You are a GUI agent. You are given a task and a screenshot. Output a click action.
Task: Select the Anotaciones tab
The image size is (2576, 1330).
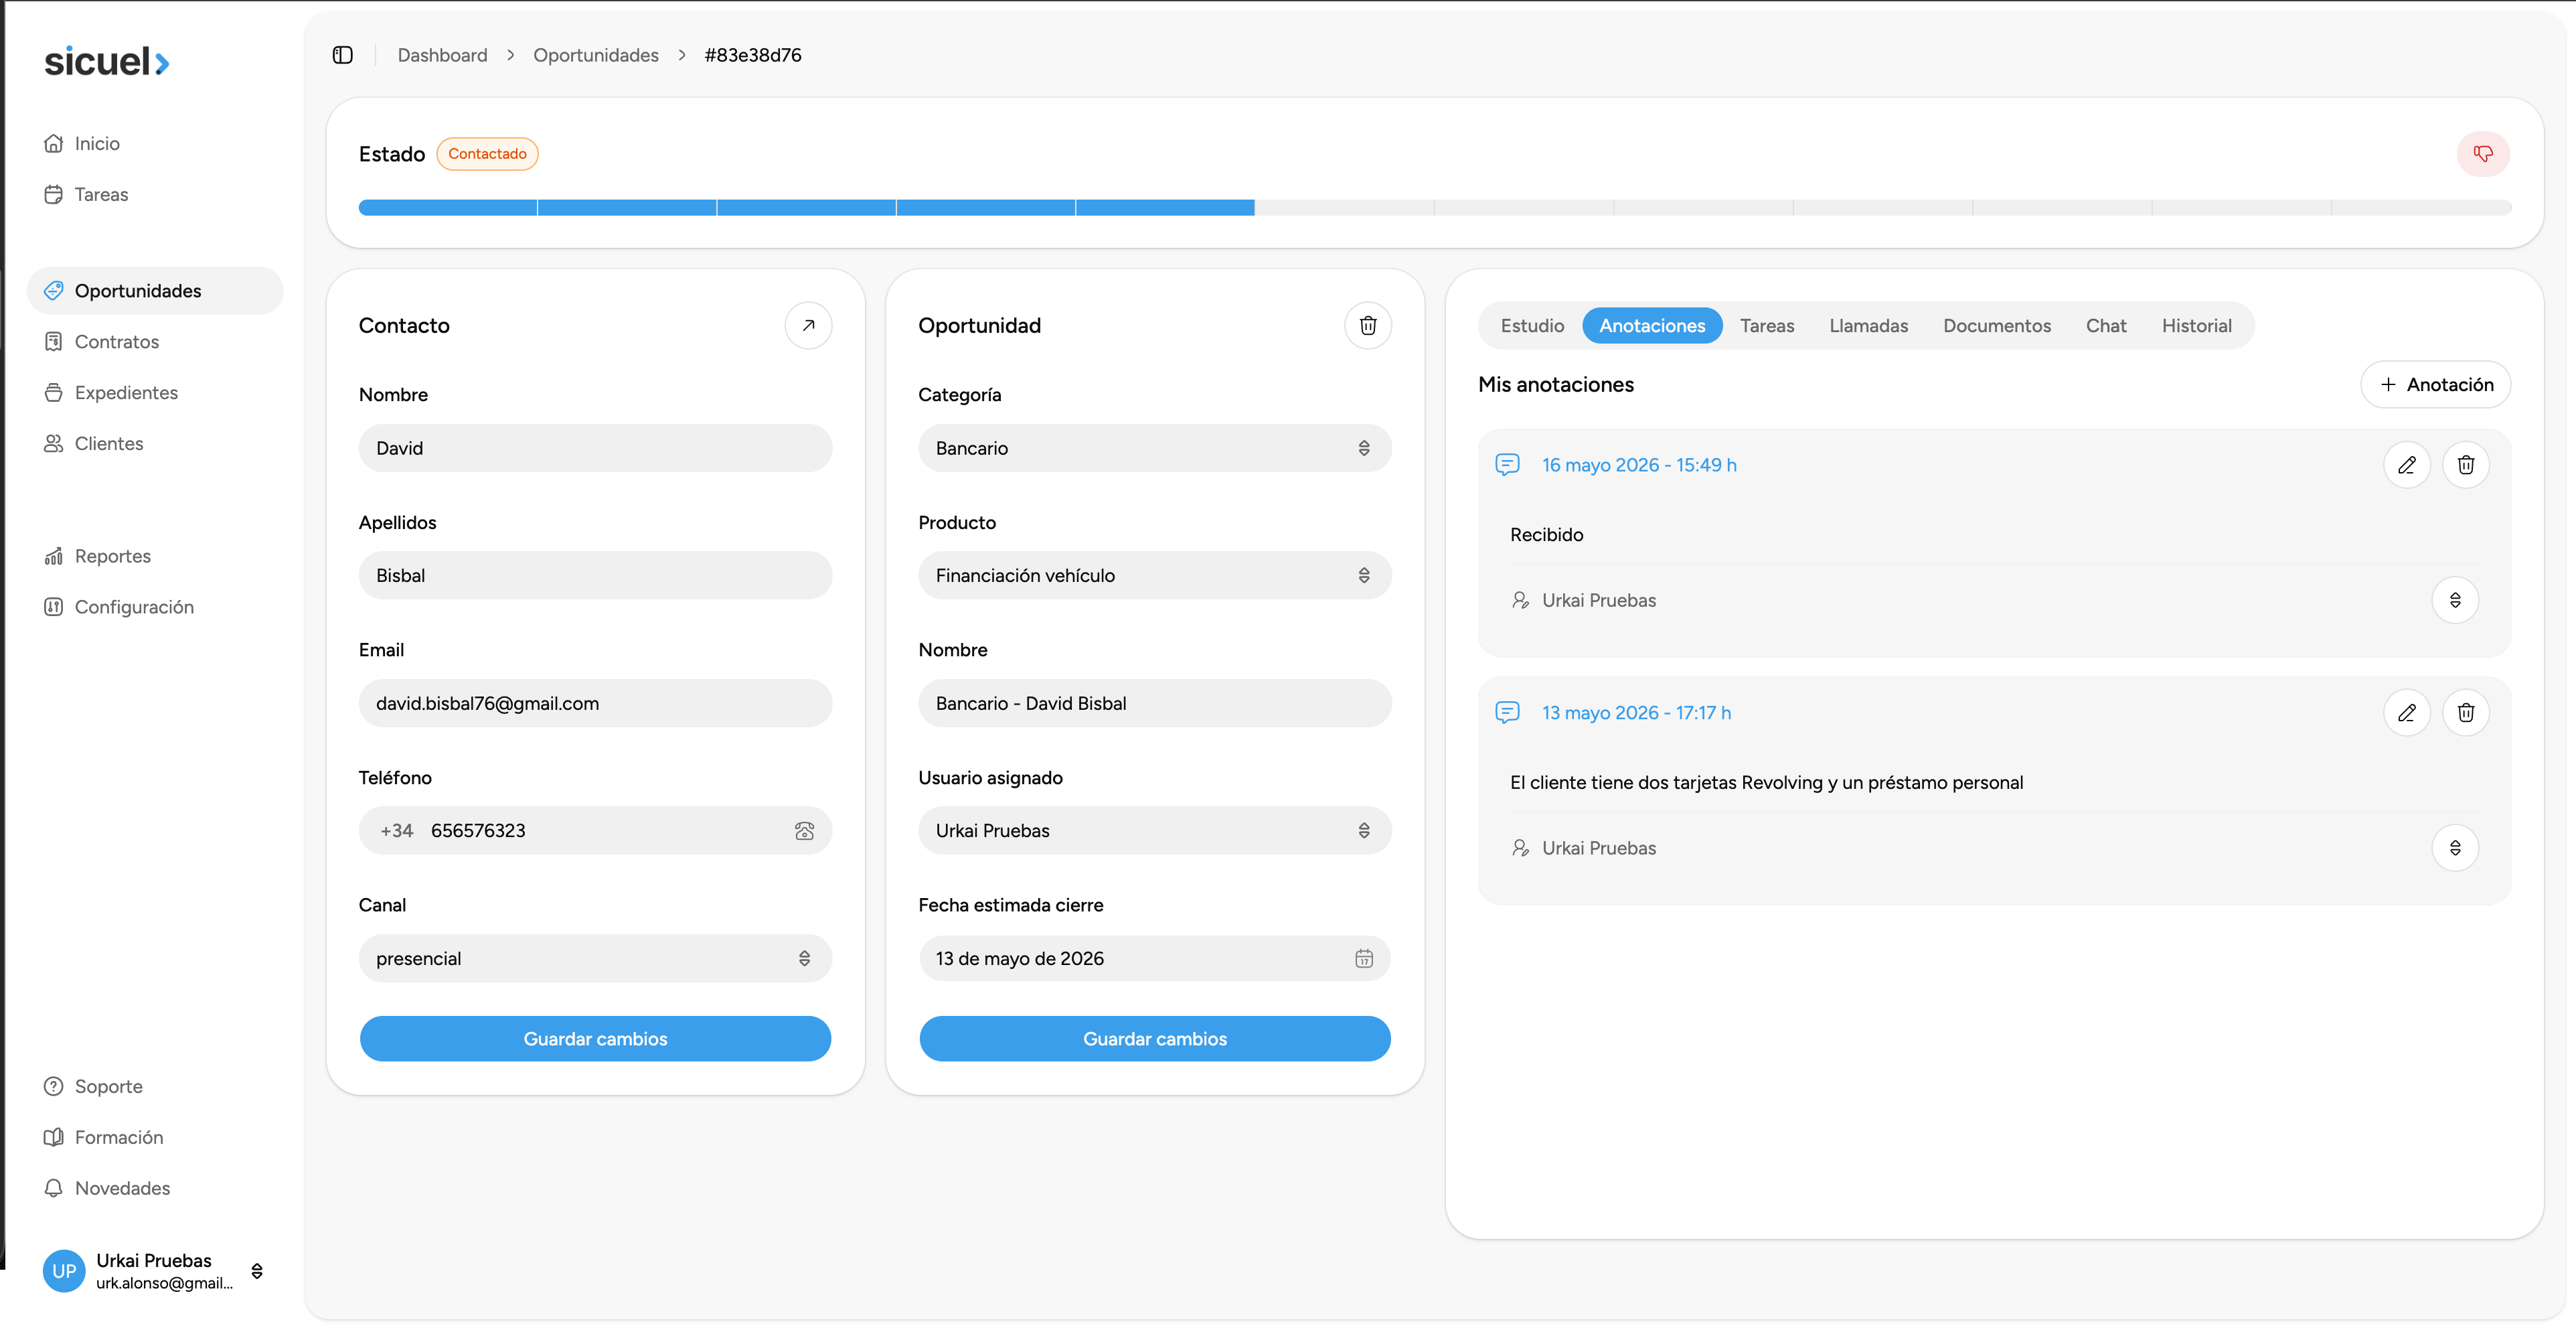[1652, 326]
